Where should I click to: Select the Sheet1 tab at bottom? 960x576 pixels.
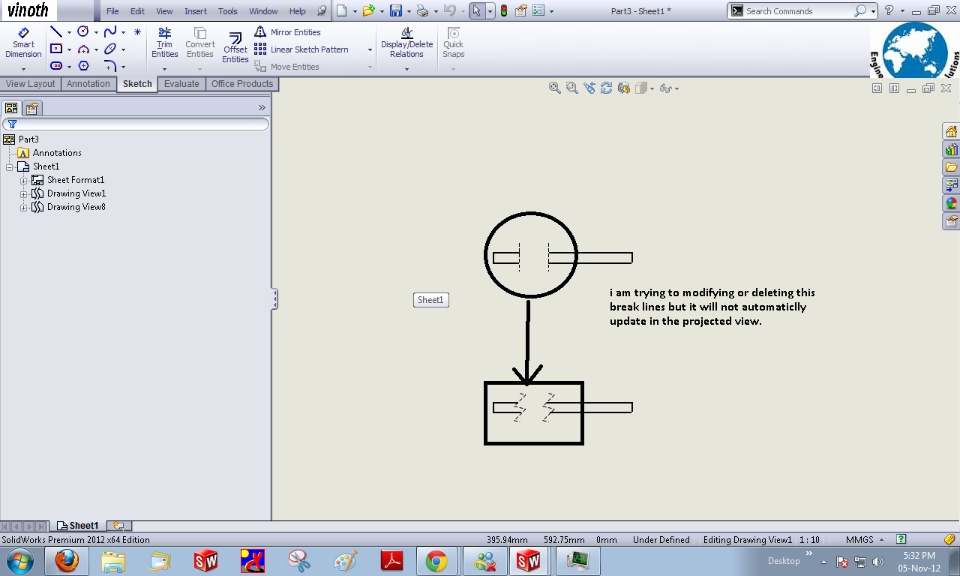[x=77, y=525]
